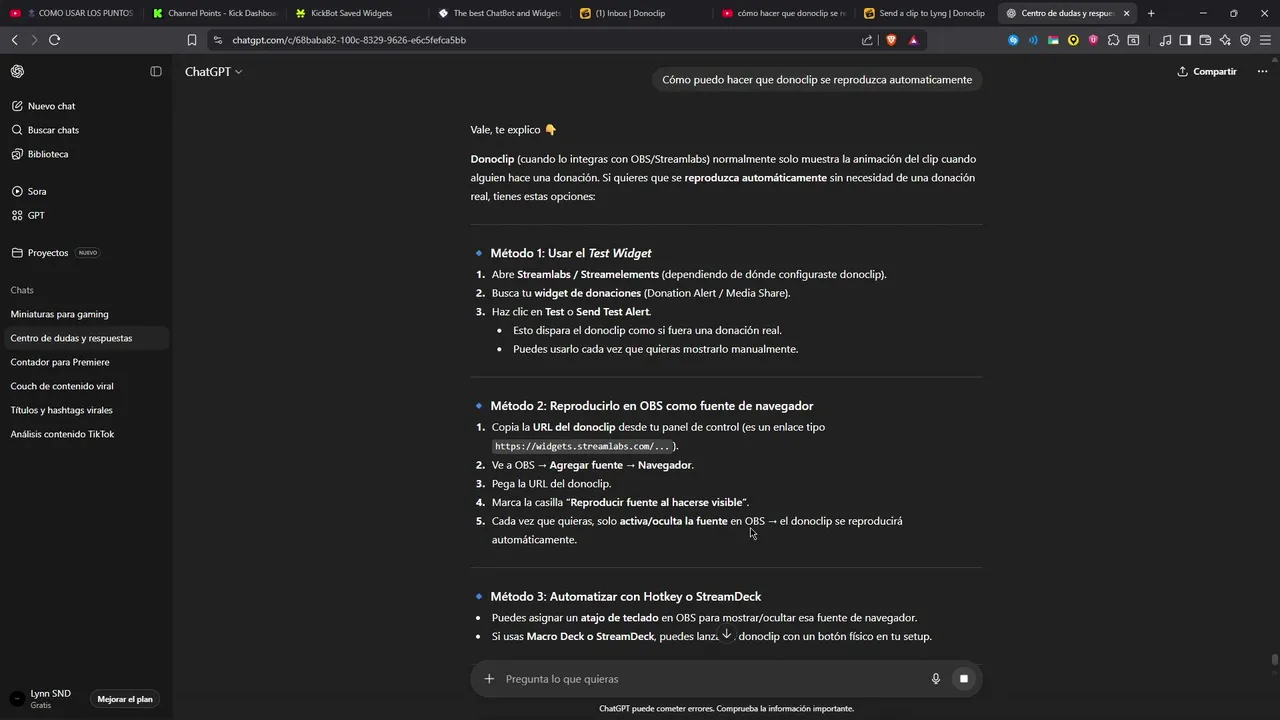This screenshot has height=720, width=1280.
Task: Click the user message bubble about donoclip
Action: coord(817,80)
